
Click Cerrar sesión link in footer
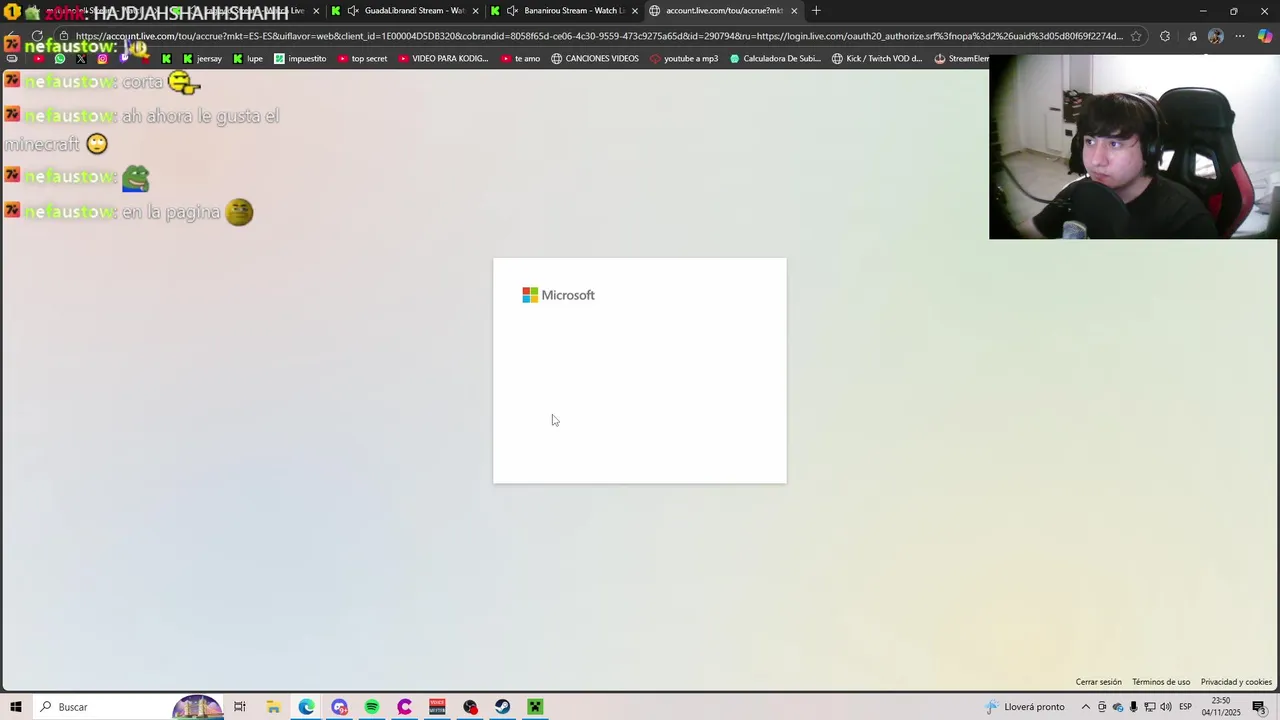tap(1099, 682)
